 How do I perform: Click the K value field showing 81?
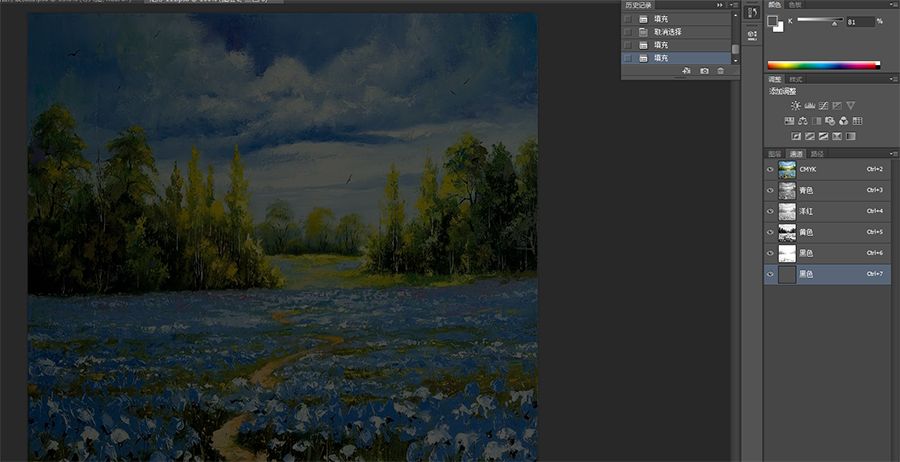(x=860, y=22)
